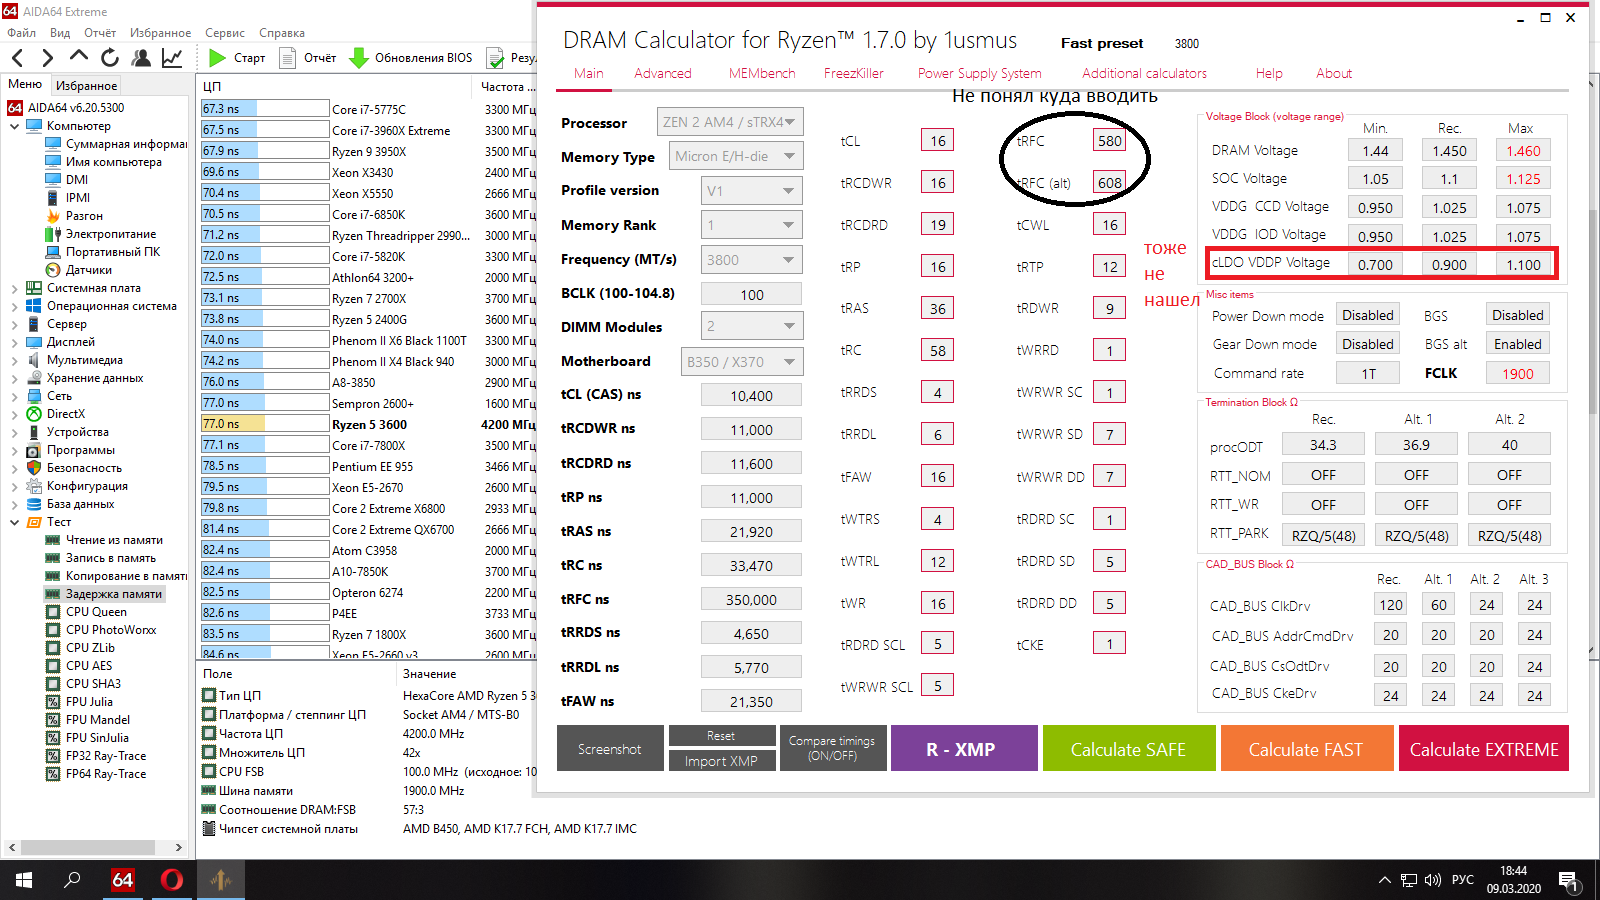Click the Reset button

pyautogui.click(x=721, y=736)
